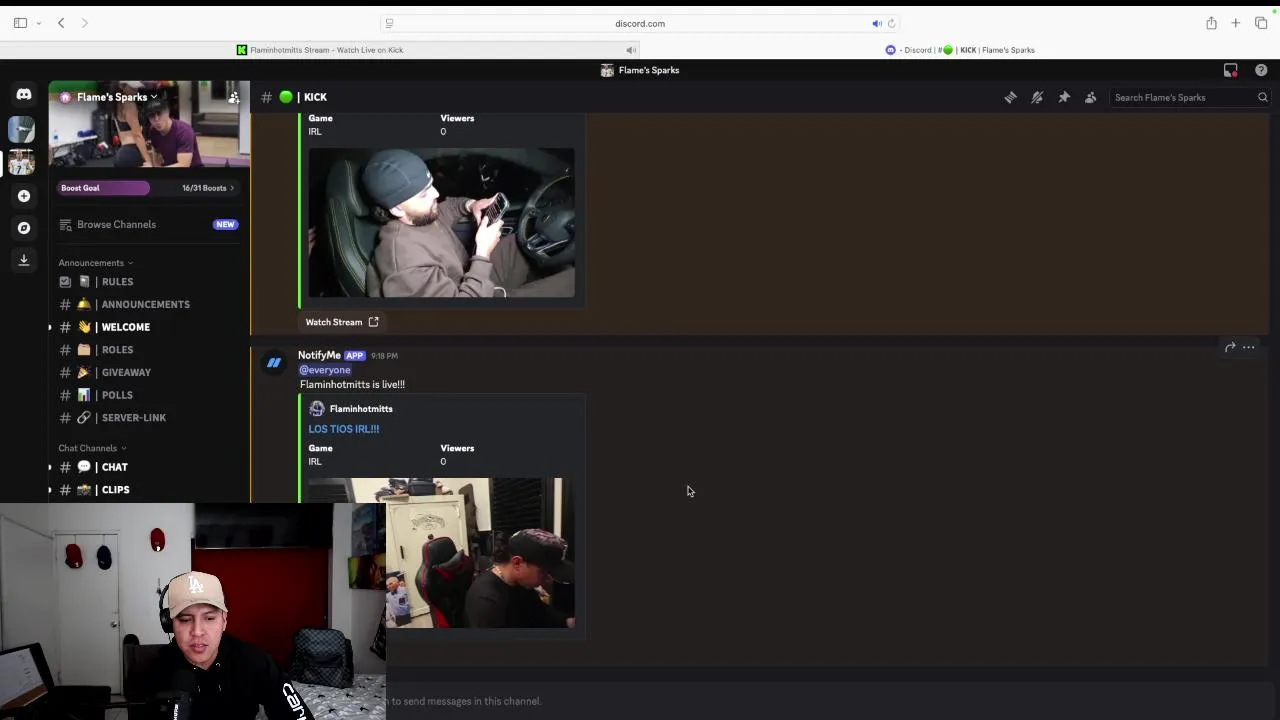
Task: Click Watch Stream link button
Action: (342, 322)
